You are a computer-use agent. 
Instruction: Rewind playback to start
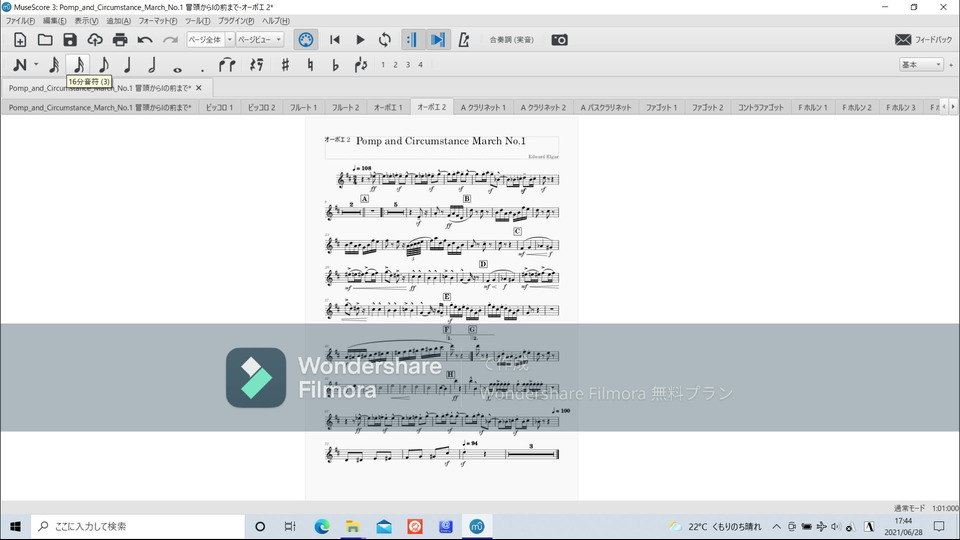334,40
